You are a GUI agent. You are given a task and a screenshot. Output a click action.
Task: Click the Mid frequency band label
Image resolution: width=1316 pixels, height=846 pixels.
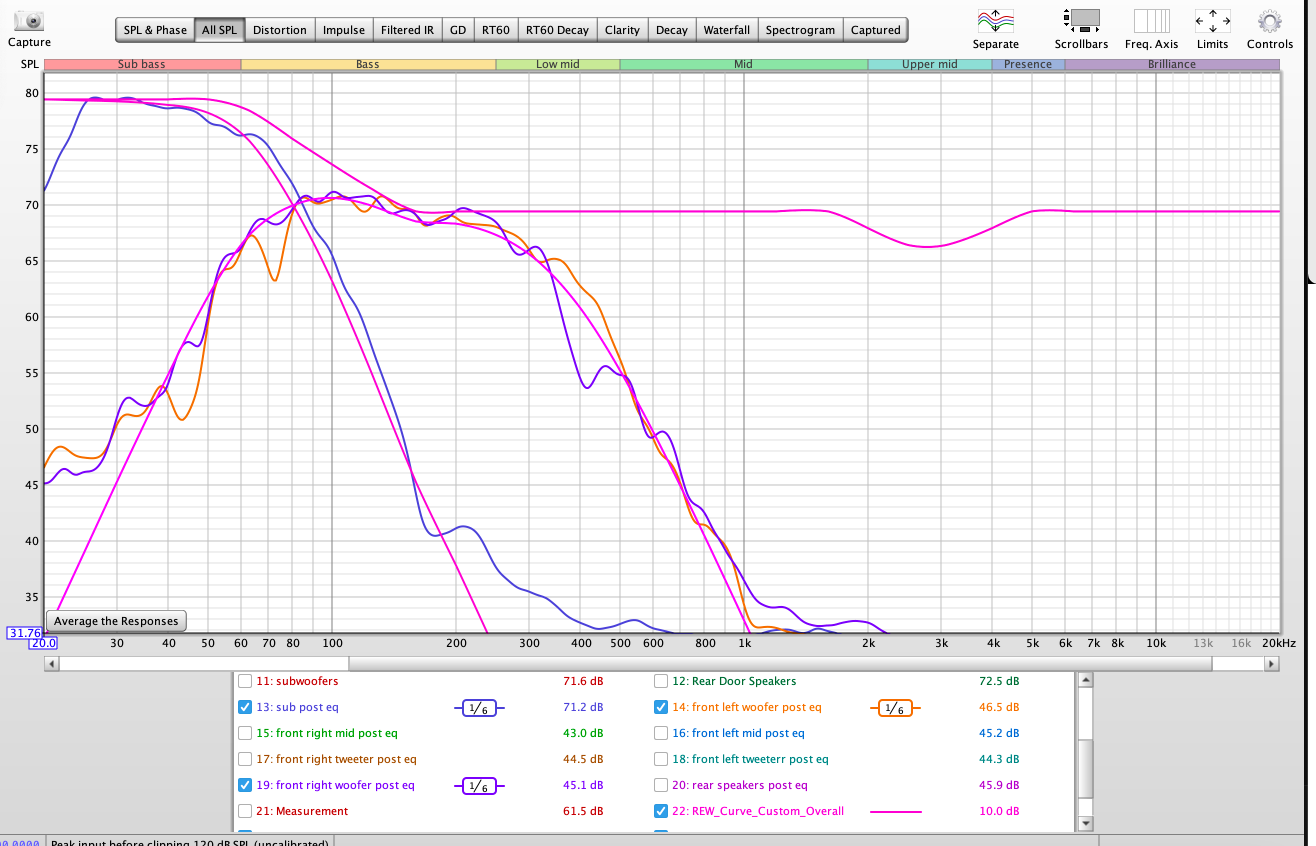(743, 64)
